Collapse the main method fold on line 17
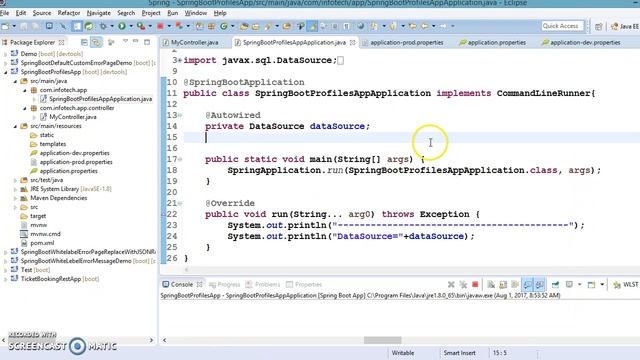Screen dimensions: 640x360 [180, 159]
